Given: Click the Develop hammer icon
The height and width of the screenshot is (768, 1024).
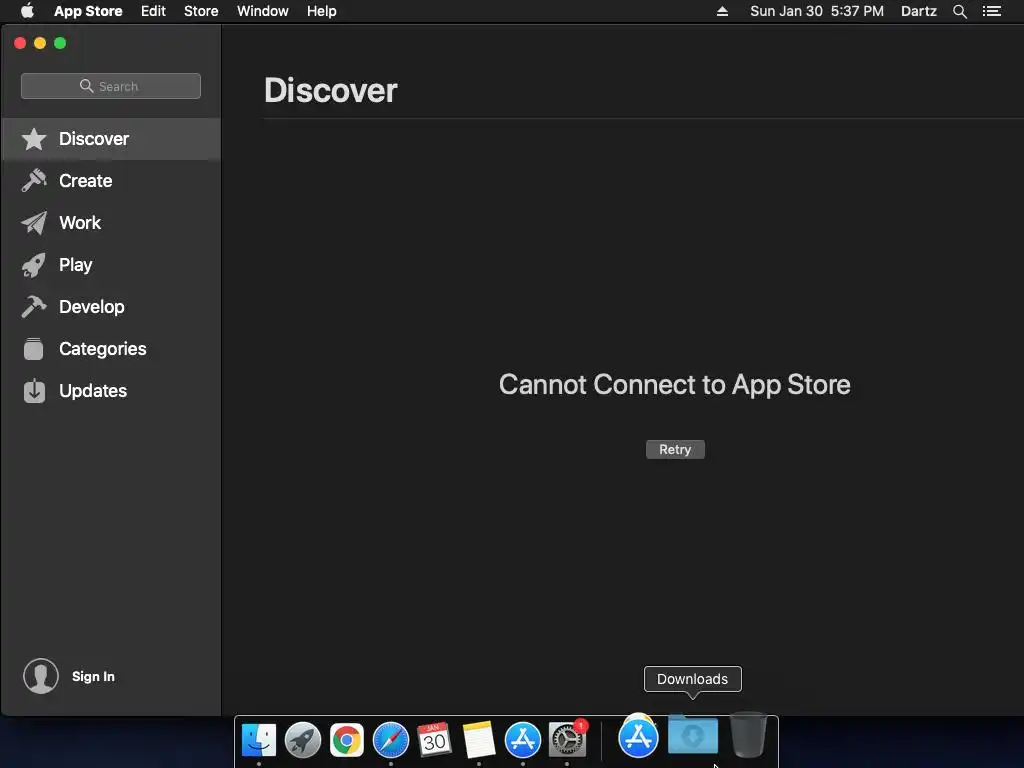Looking at the screenshot, I should [x=34, y=307].
